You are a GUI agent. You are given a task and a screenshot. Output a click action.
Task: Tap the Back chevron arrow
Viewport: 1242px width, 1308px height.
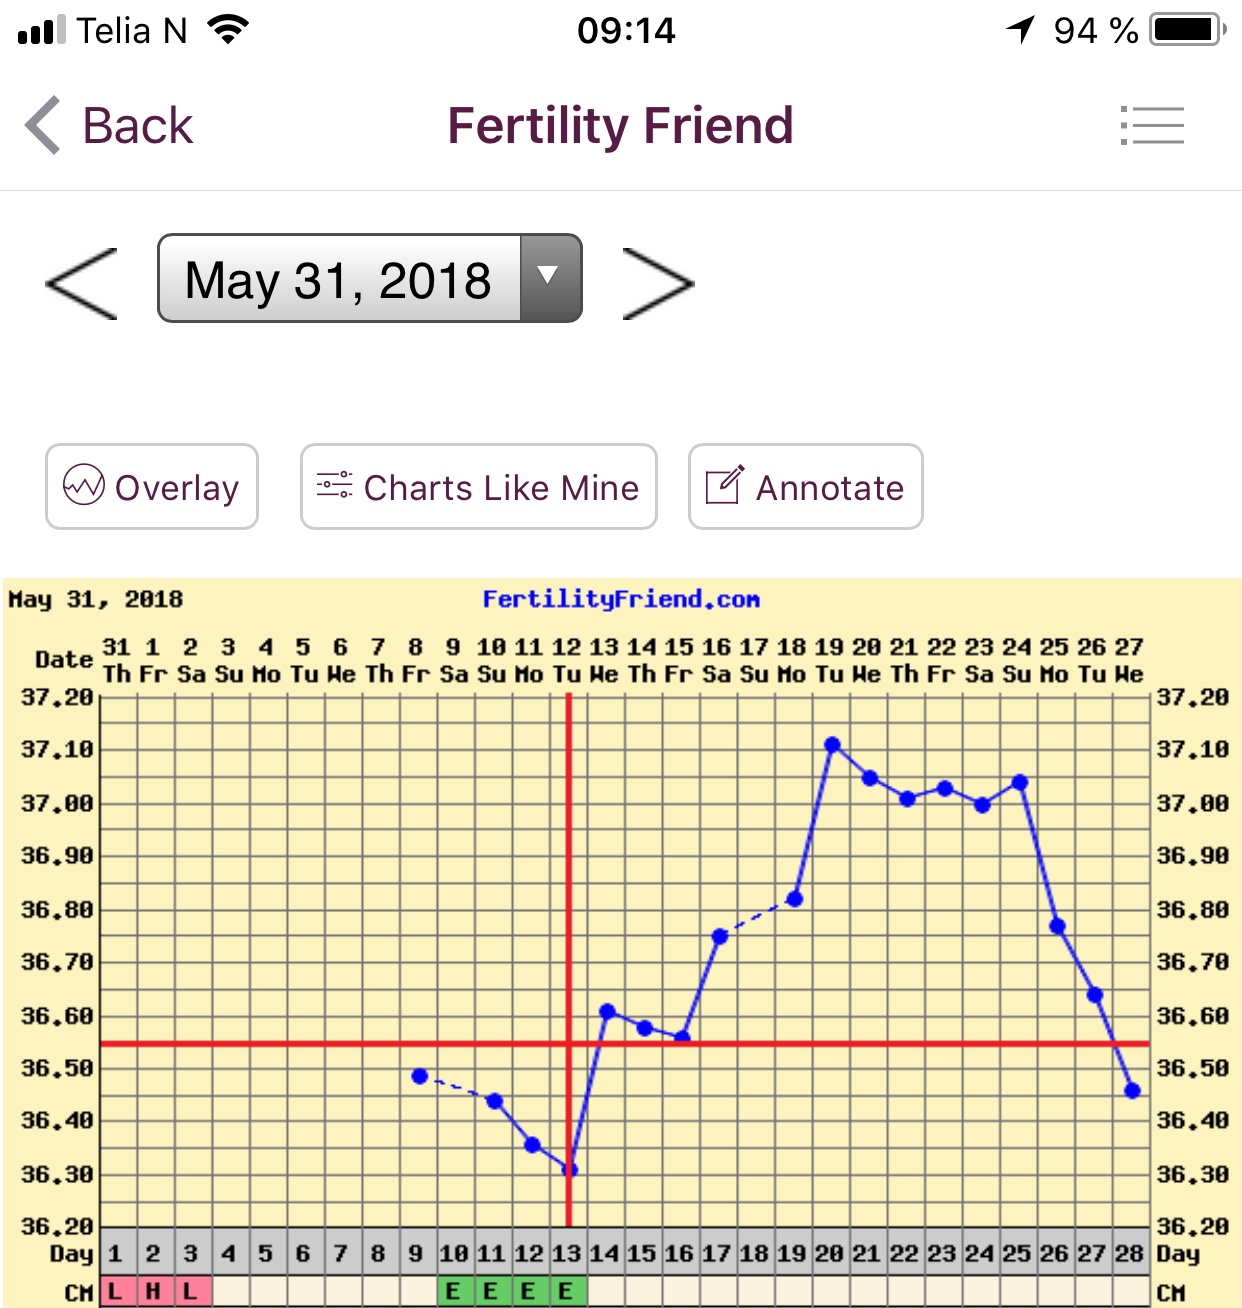(43, 126)
